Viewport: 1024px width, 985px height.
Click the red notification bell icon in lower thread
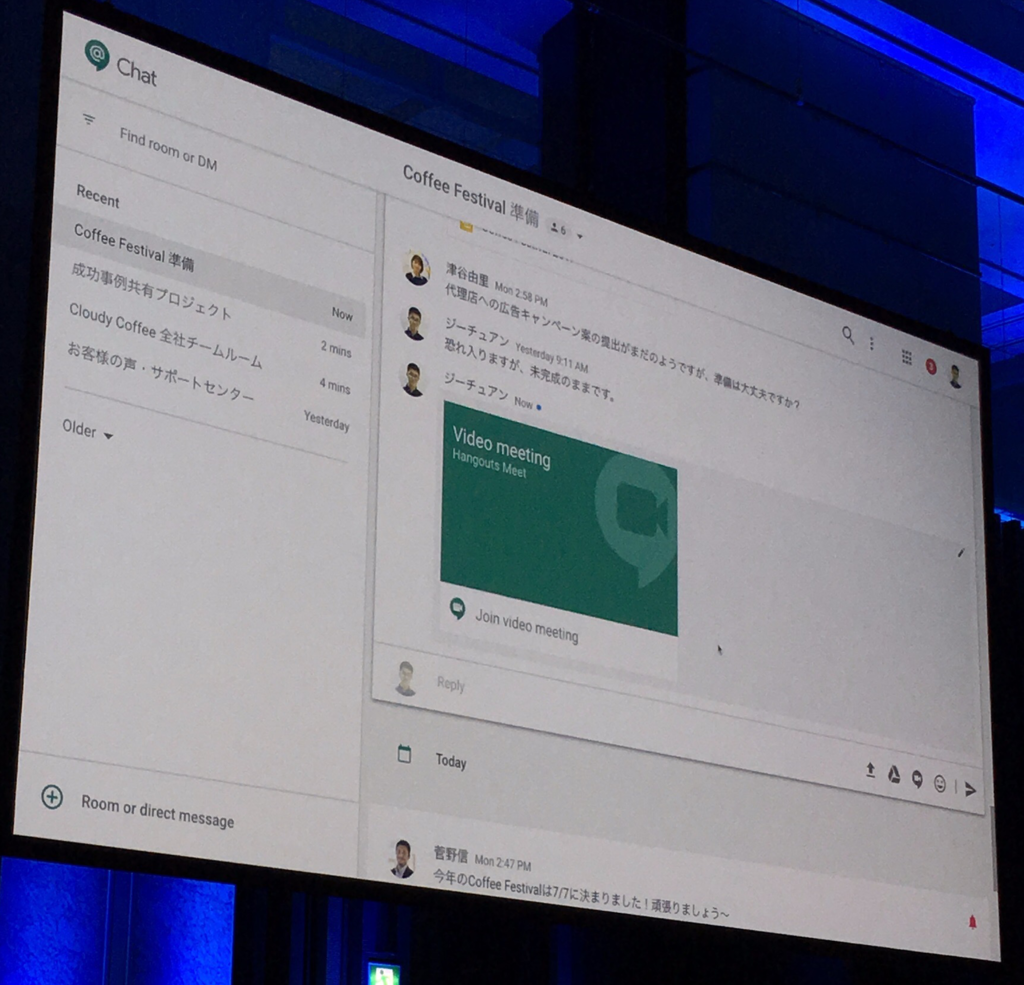tap(972, 922)
